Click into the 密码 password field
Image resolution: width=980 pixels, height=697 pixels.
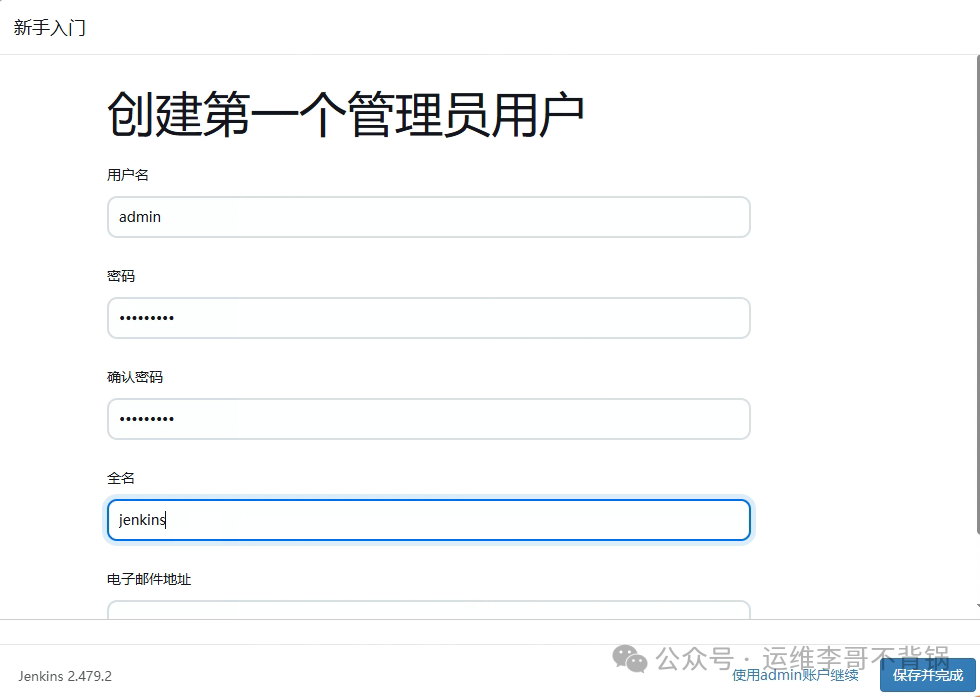pyautogui.click(x=429, y=318)
